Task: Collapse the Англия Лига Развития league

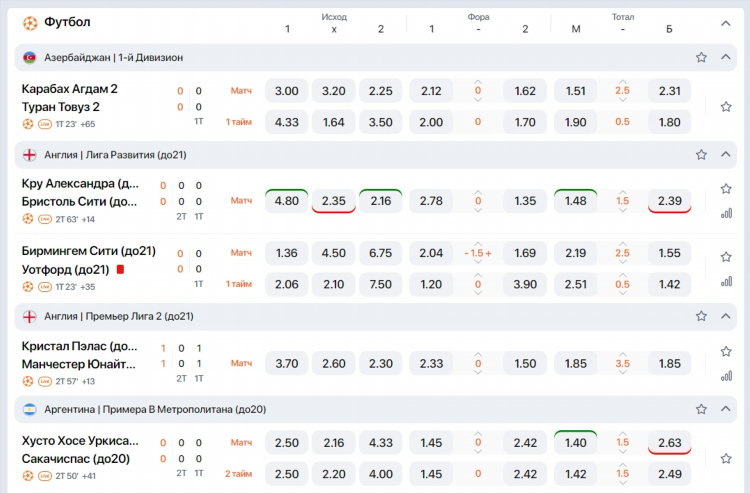Action: (726, 154)
